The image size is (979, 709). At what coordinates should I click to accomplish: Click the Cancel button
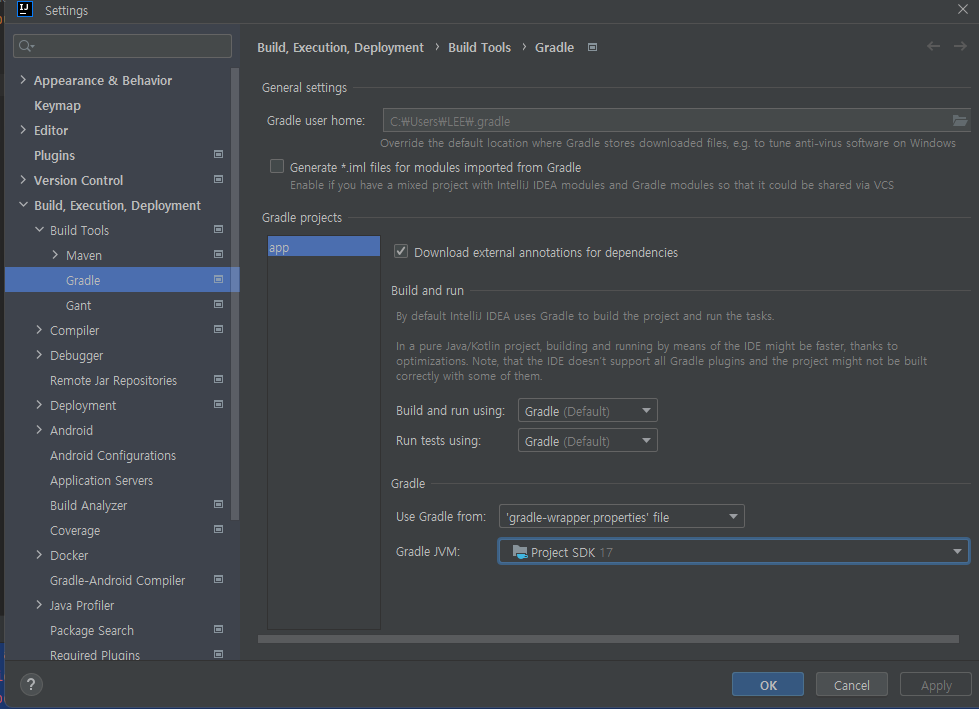[852, 685]
